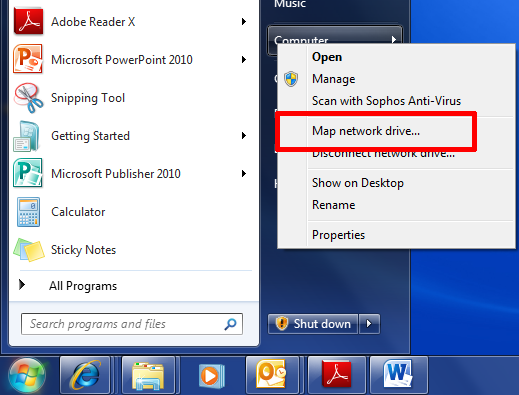Image resolution: width=519 pixels, height=395 pixels.
Task: Click the Windows Start orb
Action: (27, 376)
